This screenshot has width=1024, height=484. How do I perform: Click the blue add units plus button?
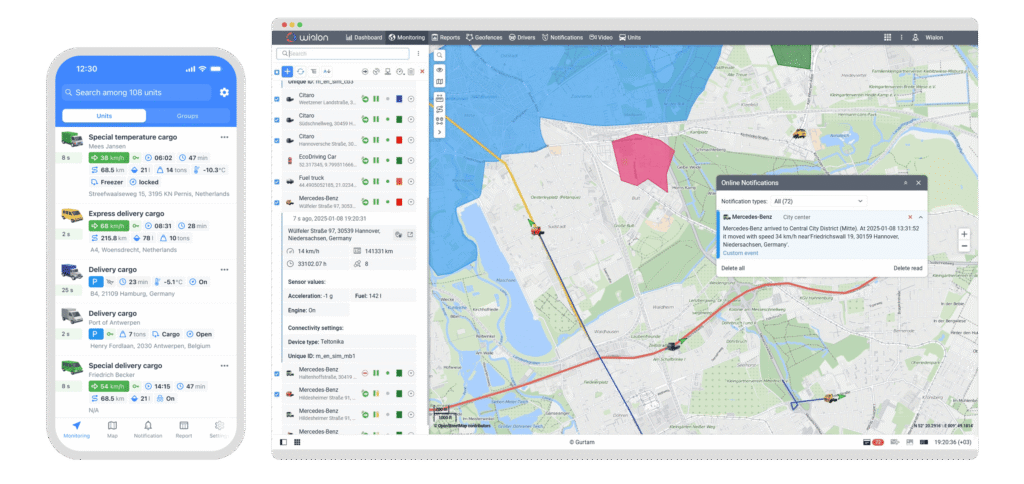point(287,72)
